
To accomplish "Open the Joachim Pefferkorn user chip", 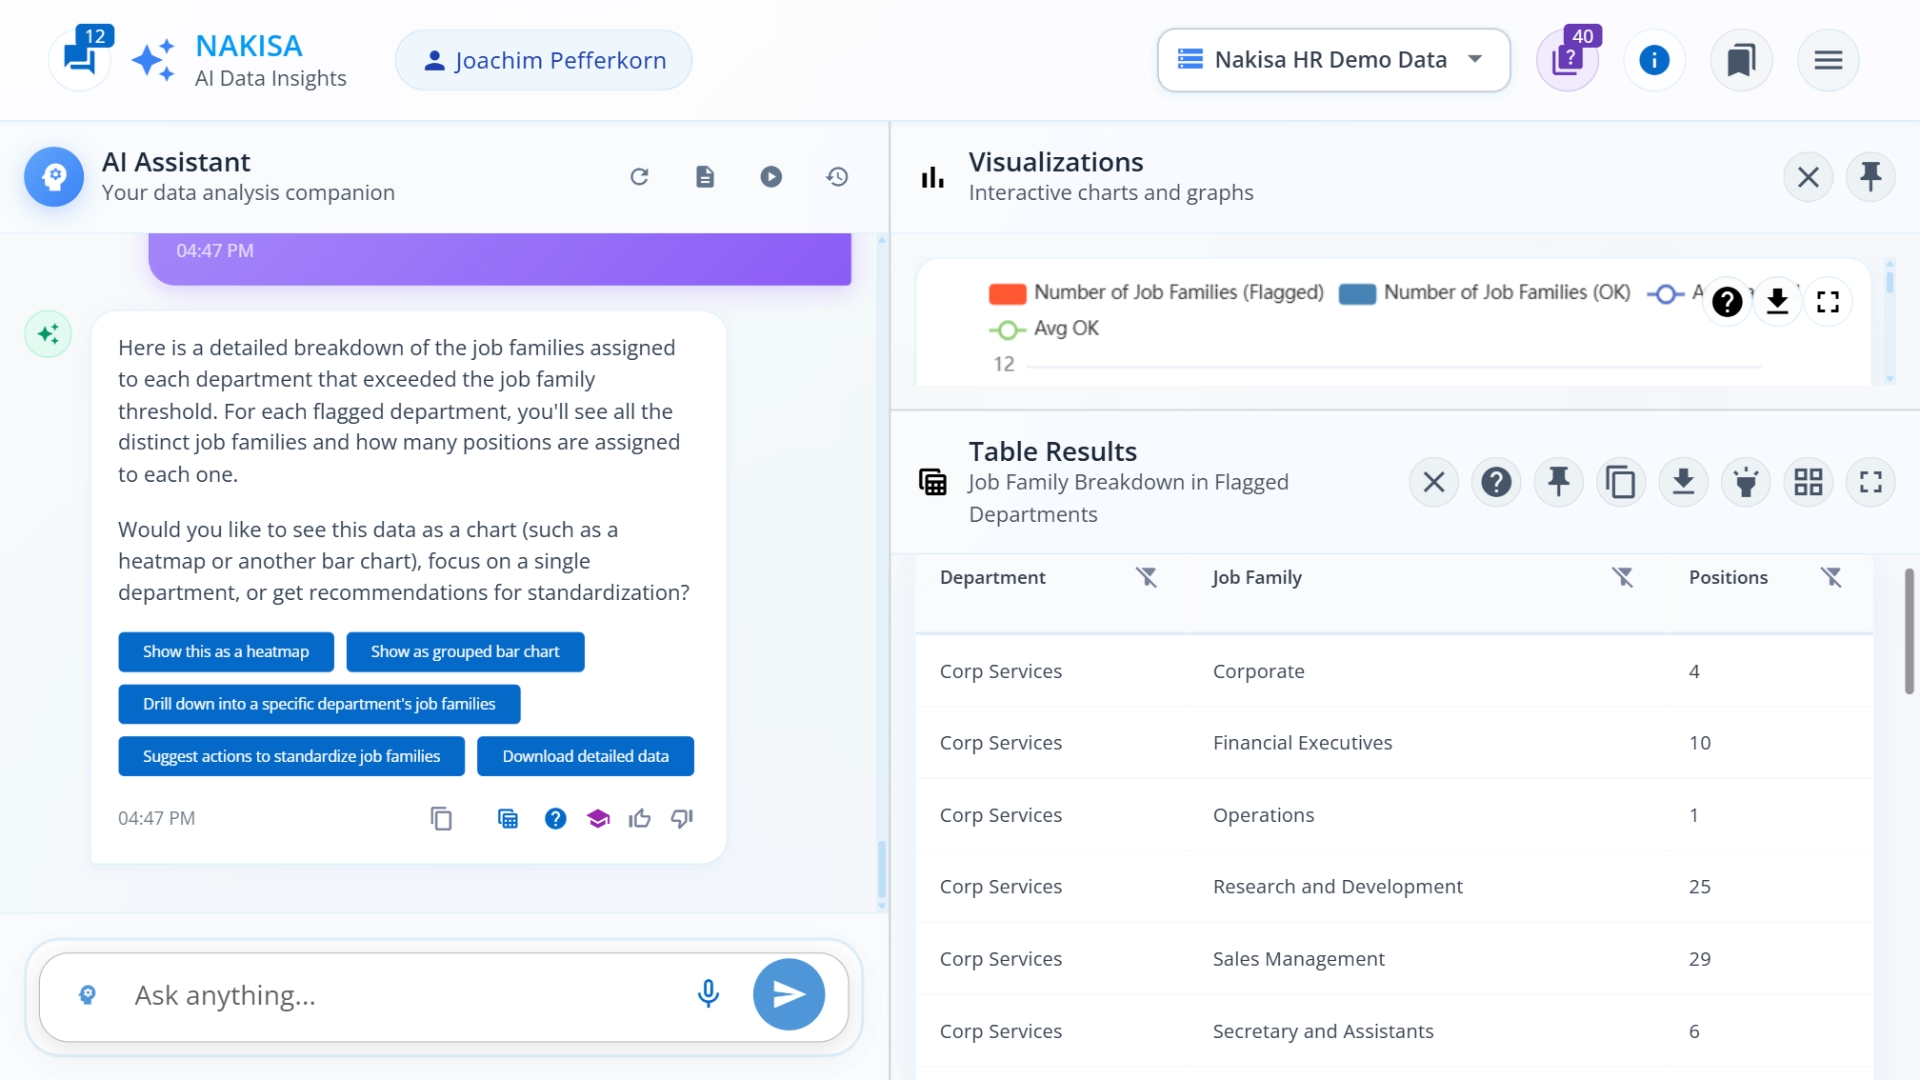I will pos(544,60).
